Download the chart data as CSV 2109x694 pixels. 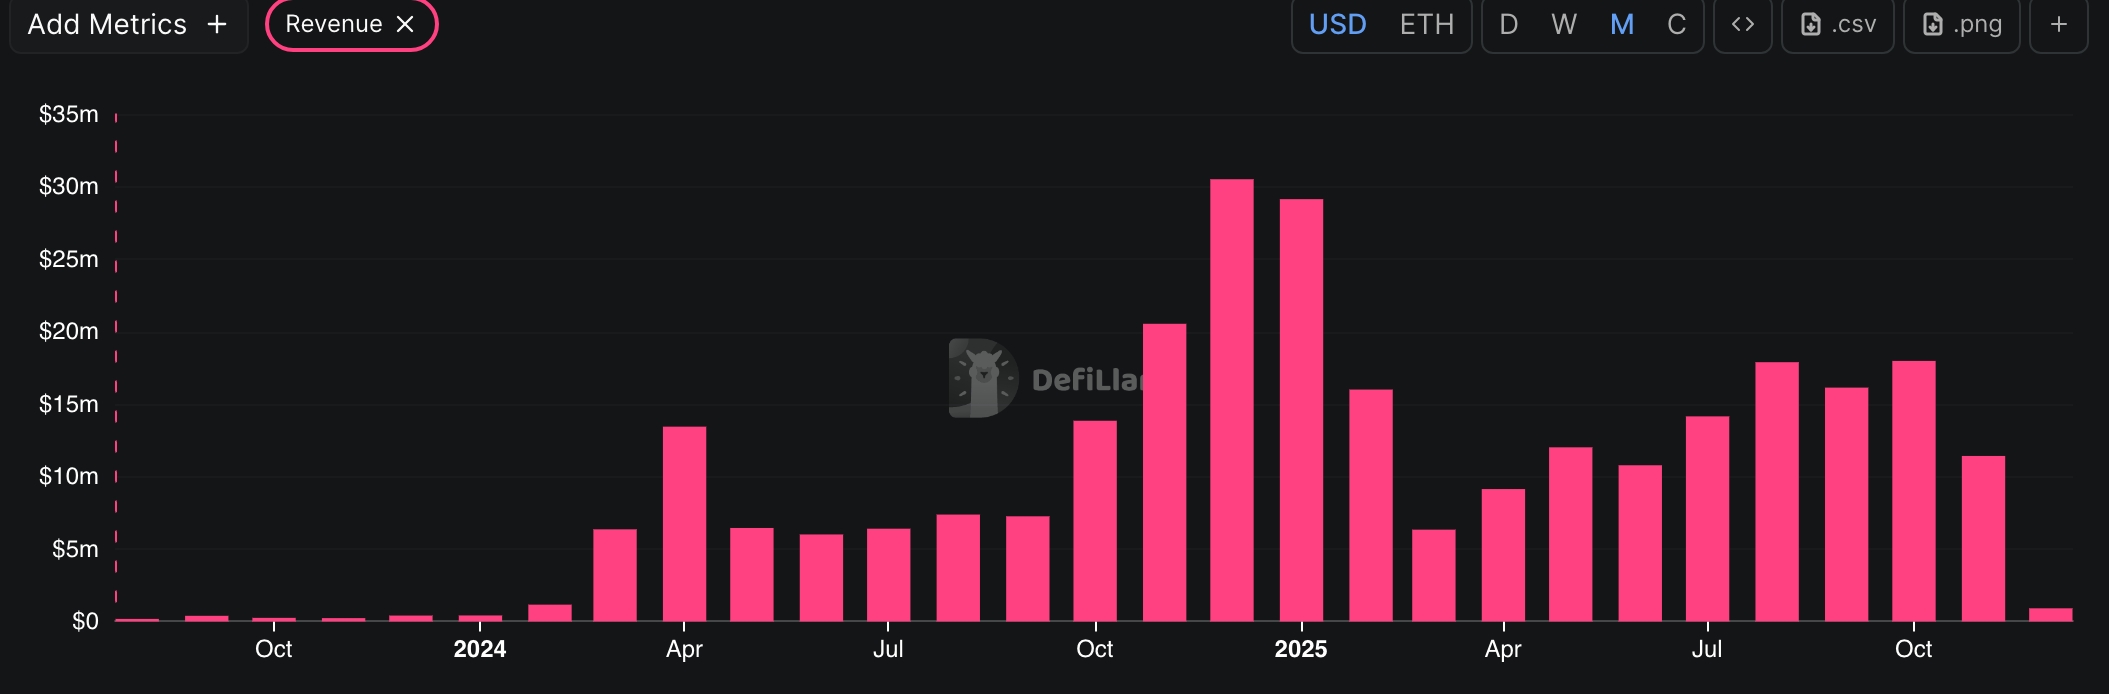point(1837,24)
